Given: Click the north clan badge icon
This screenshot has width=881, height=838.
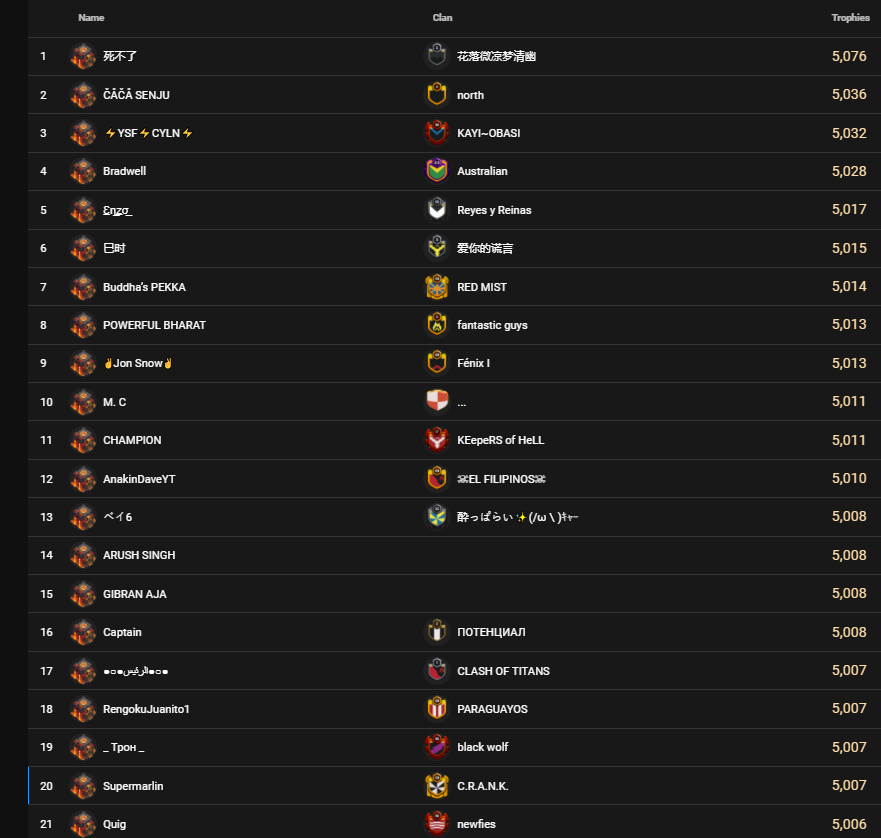Looking at the screenshot, I should coord(437,94).
